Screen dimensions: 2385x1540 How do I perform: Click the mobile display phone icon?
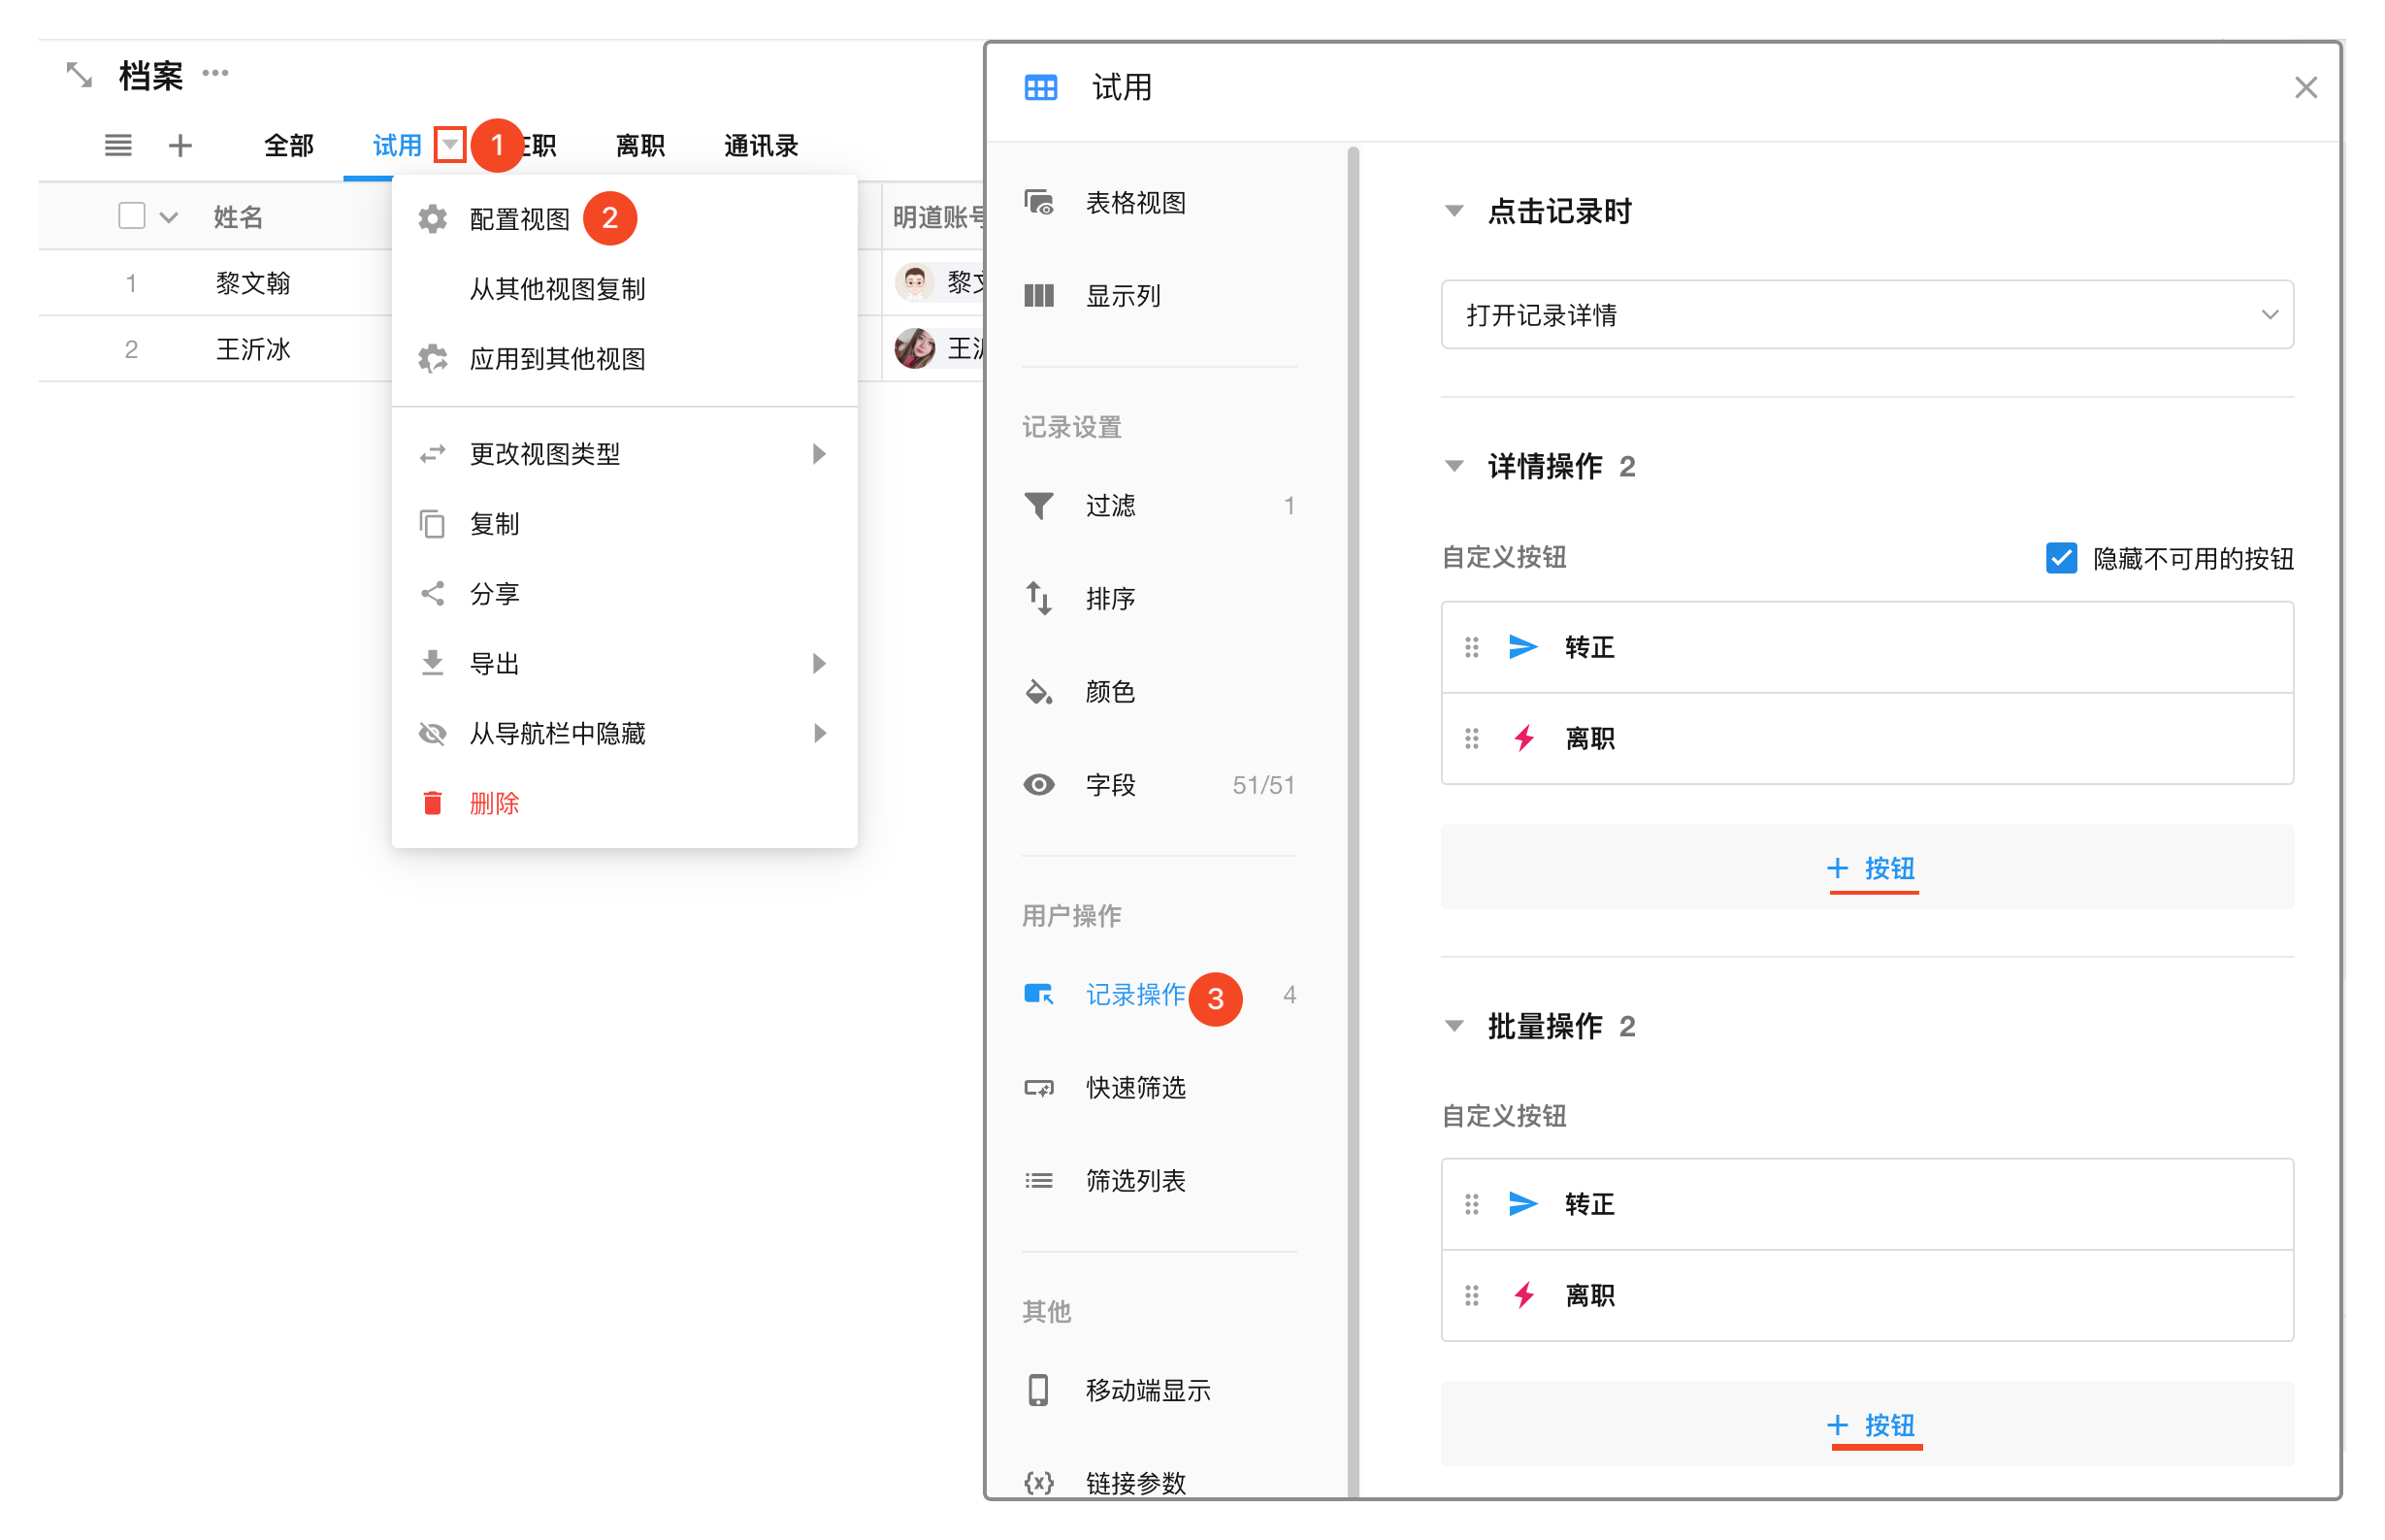(x=1038, y=1390)
